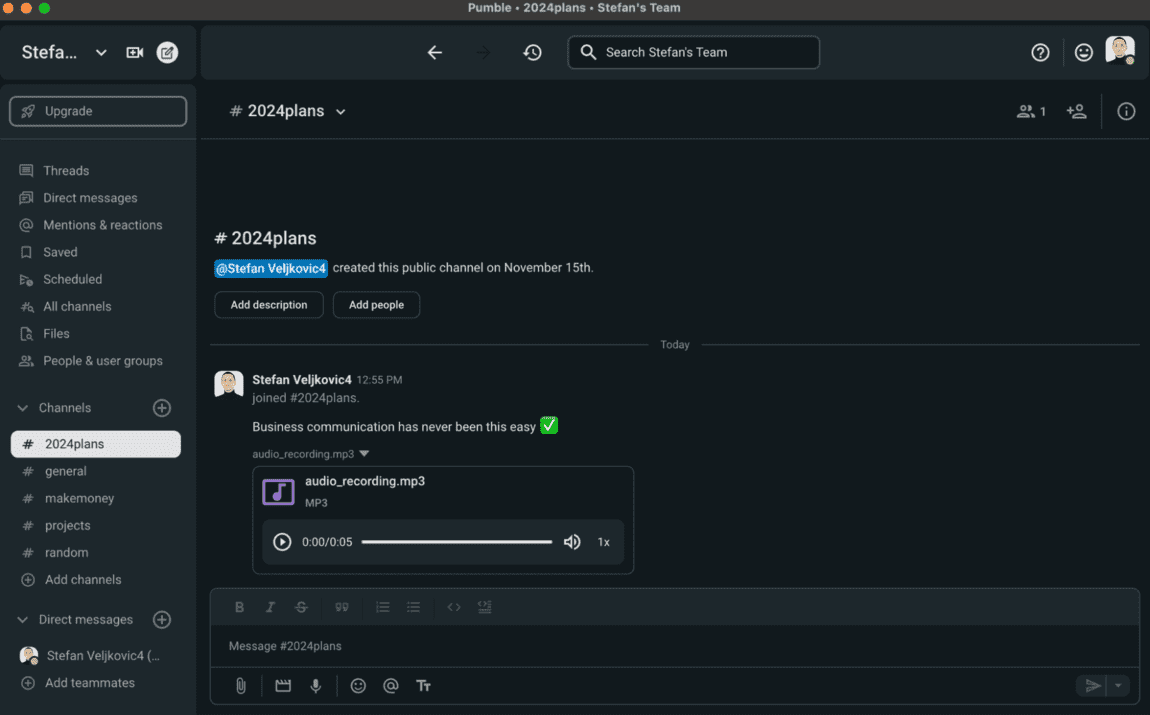Viewport: 1150px width, 715px height.
Task: Toggle the text formatting toolbar (Tt)
Action: click(423, 686)
